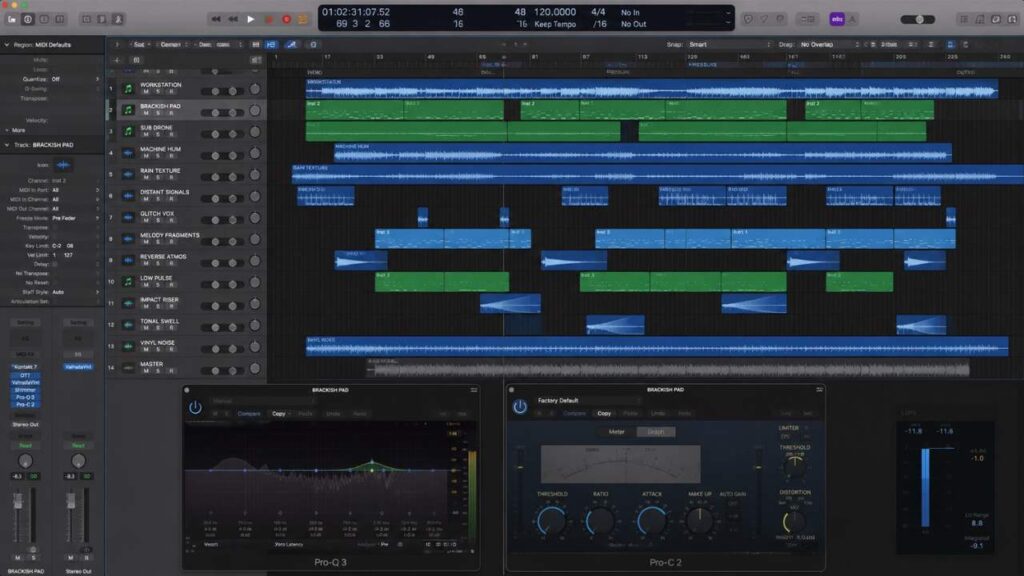Expand the More section in region inspector

(7, 130)
